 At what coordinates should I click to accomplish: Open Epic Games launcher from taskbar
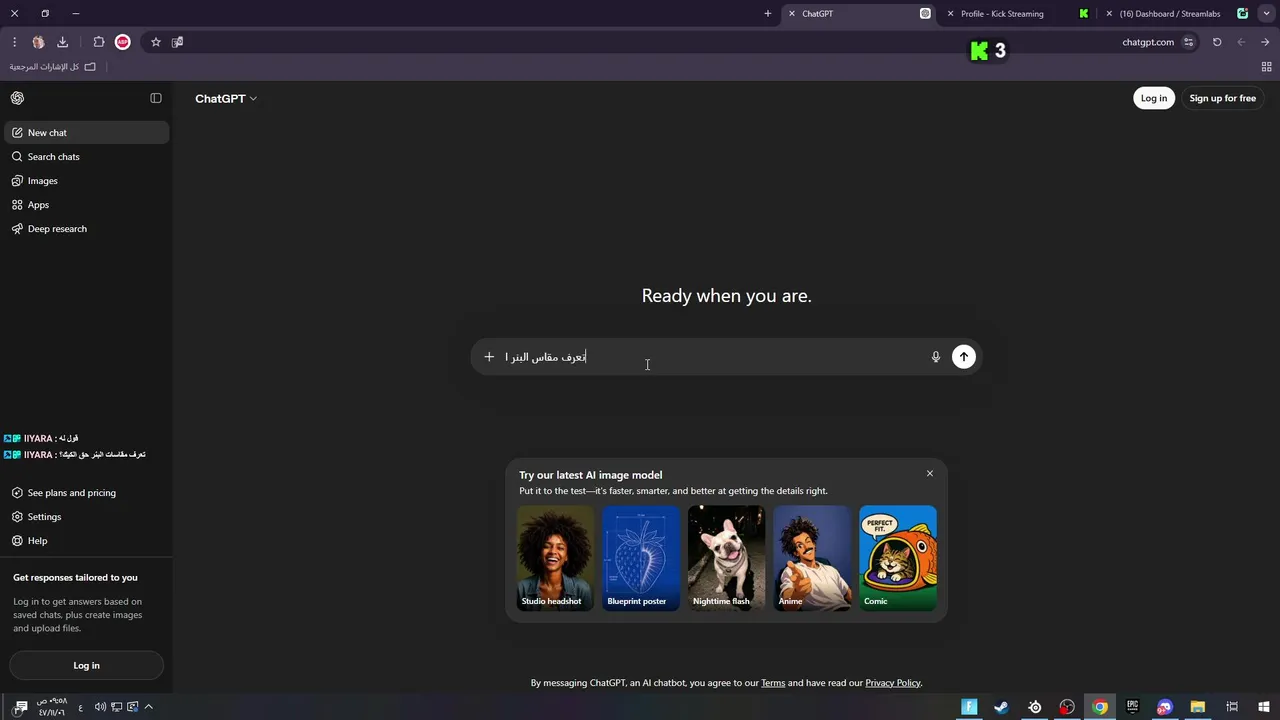[1133, 707]
